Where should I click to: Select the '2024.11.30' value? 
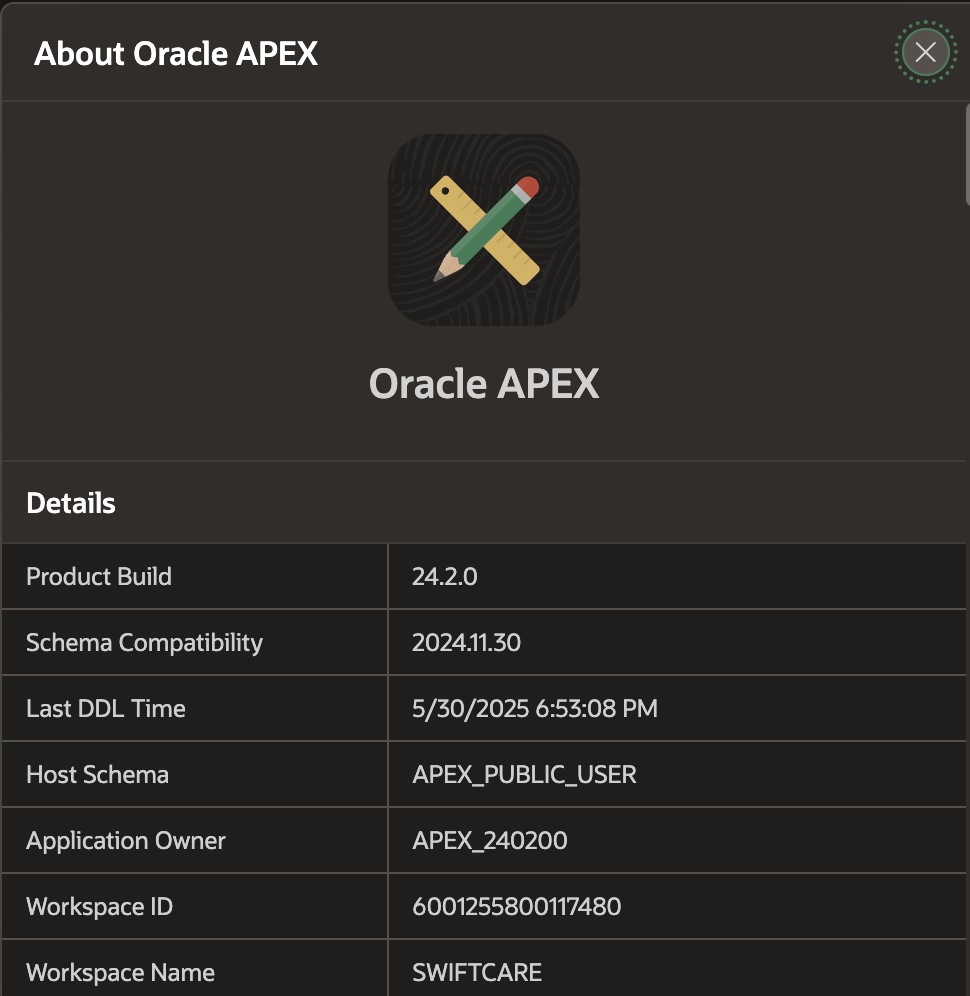(466, 642)
